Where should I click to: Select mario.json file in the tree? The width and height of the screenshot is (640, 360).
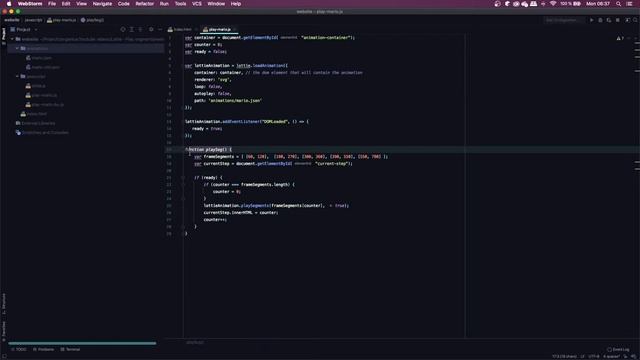pyautogui.click(x=39, y=58)
